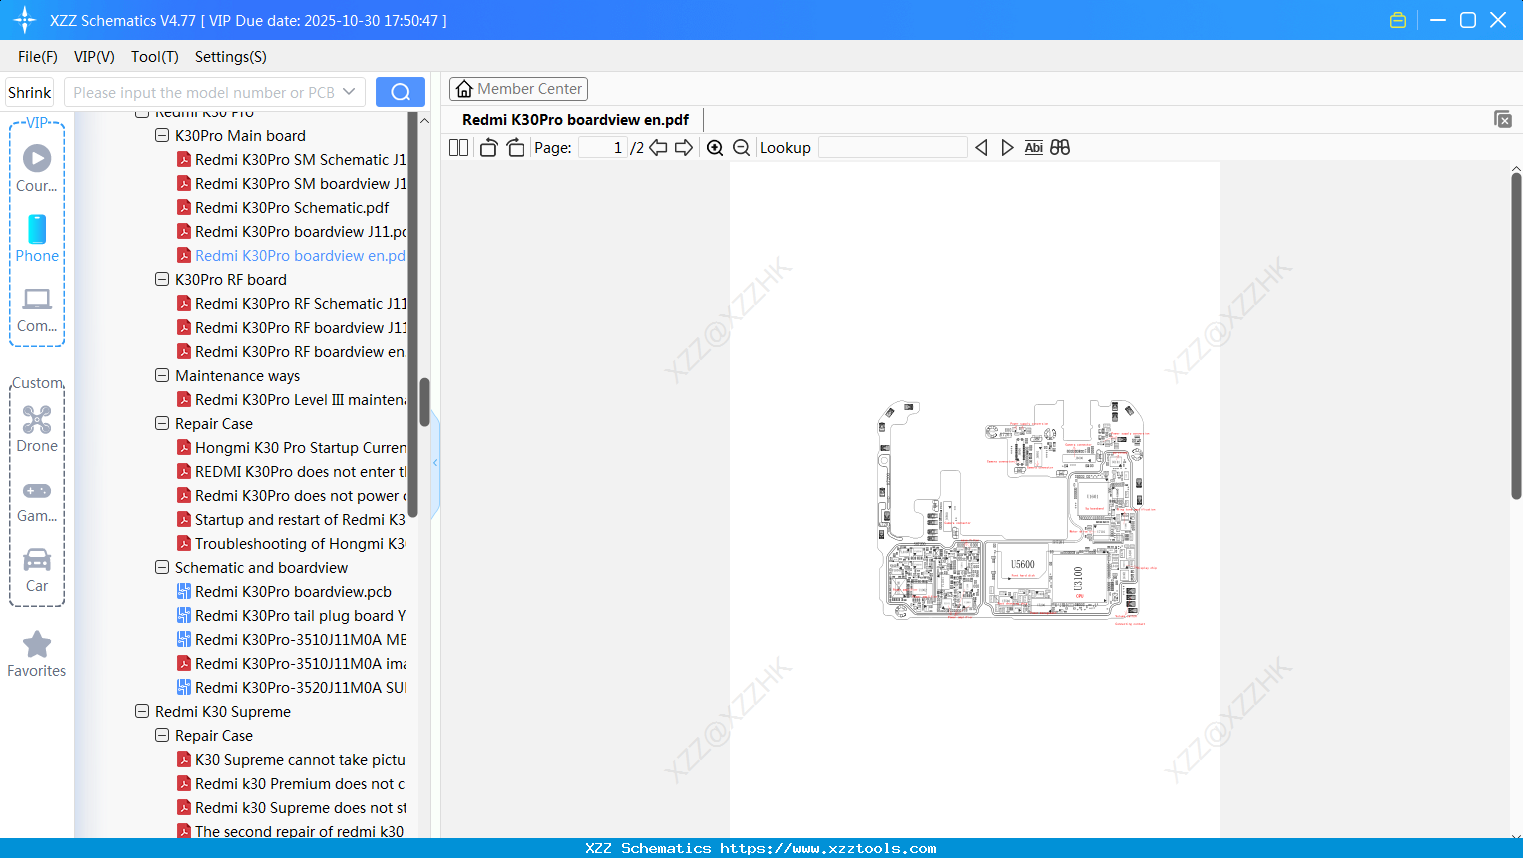This screenshot has width=1523, height=858.
Task: Select the Drone category in the sidebar
Action: (x=37, y=428)
